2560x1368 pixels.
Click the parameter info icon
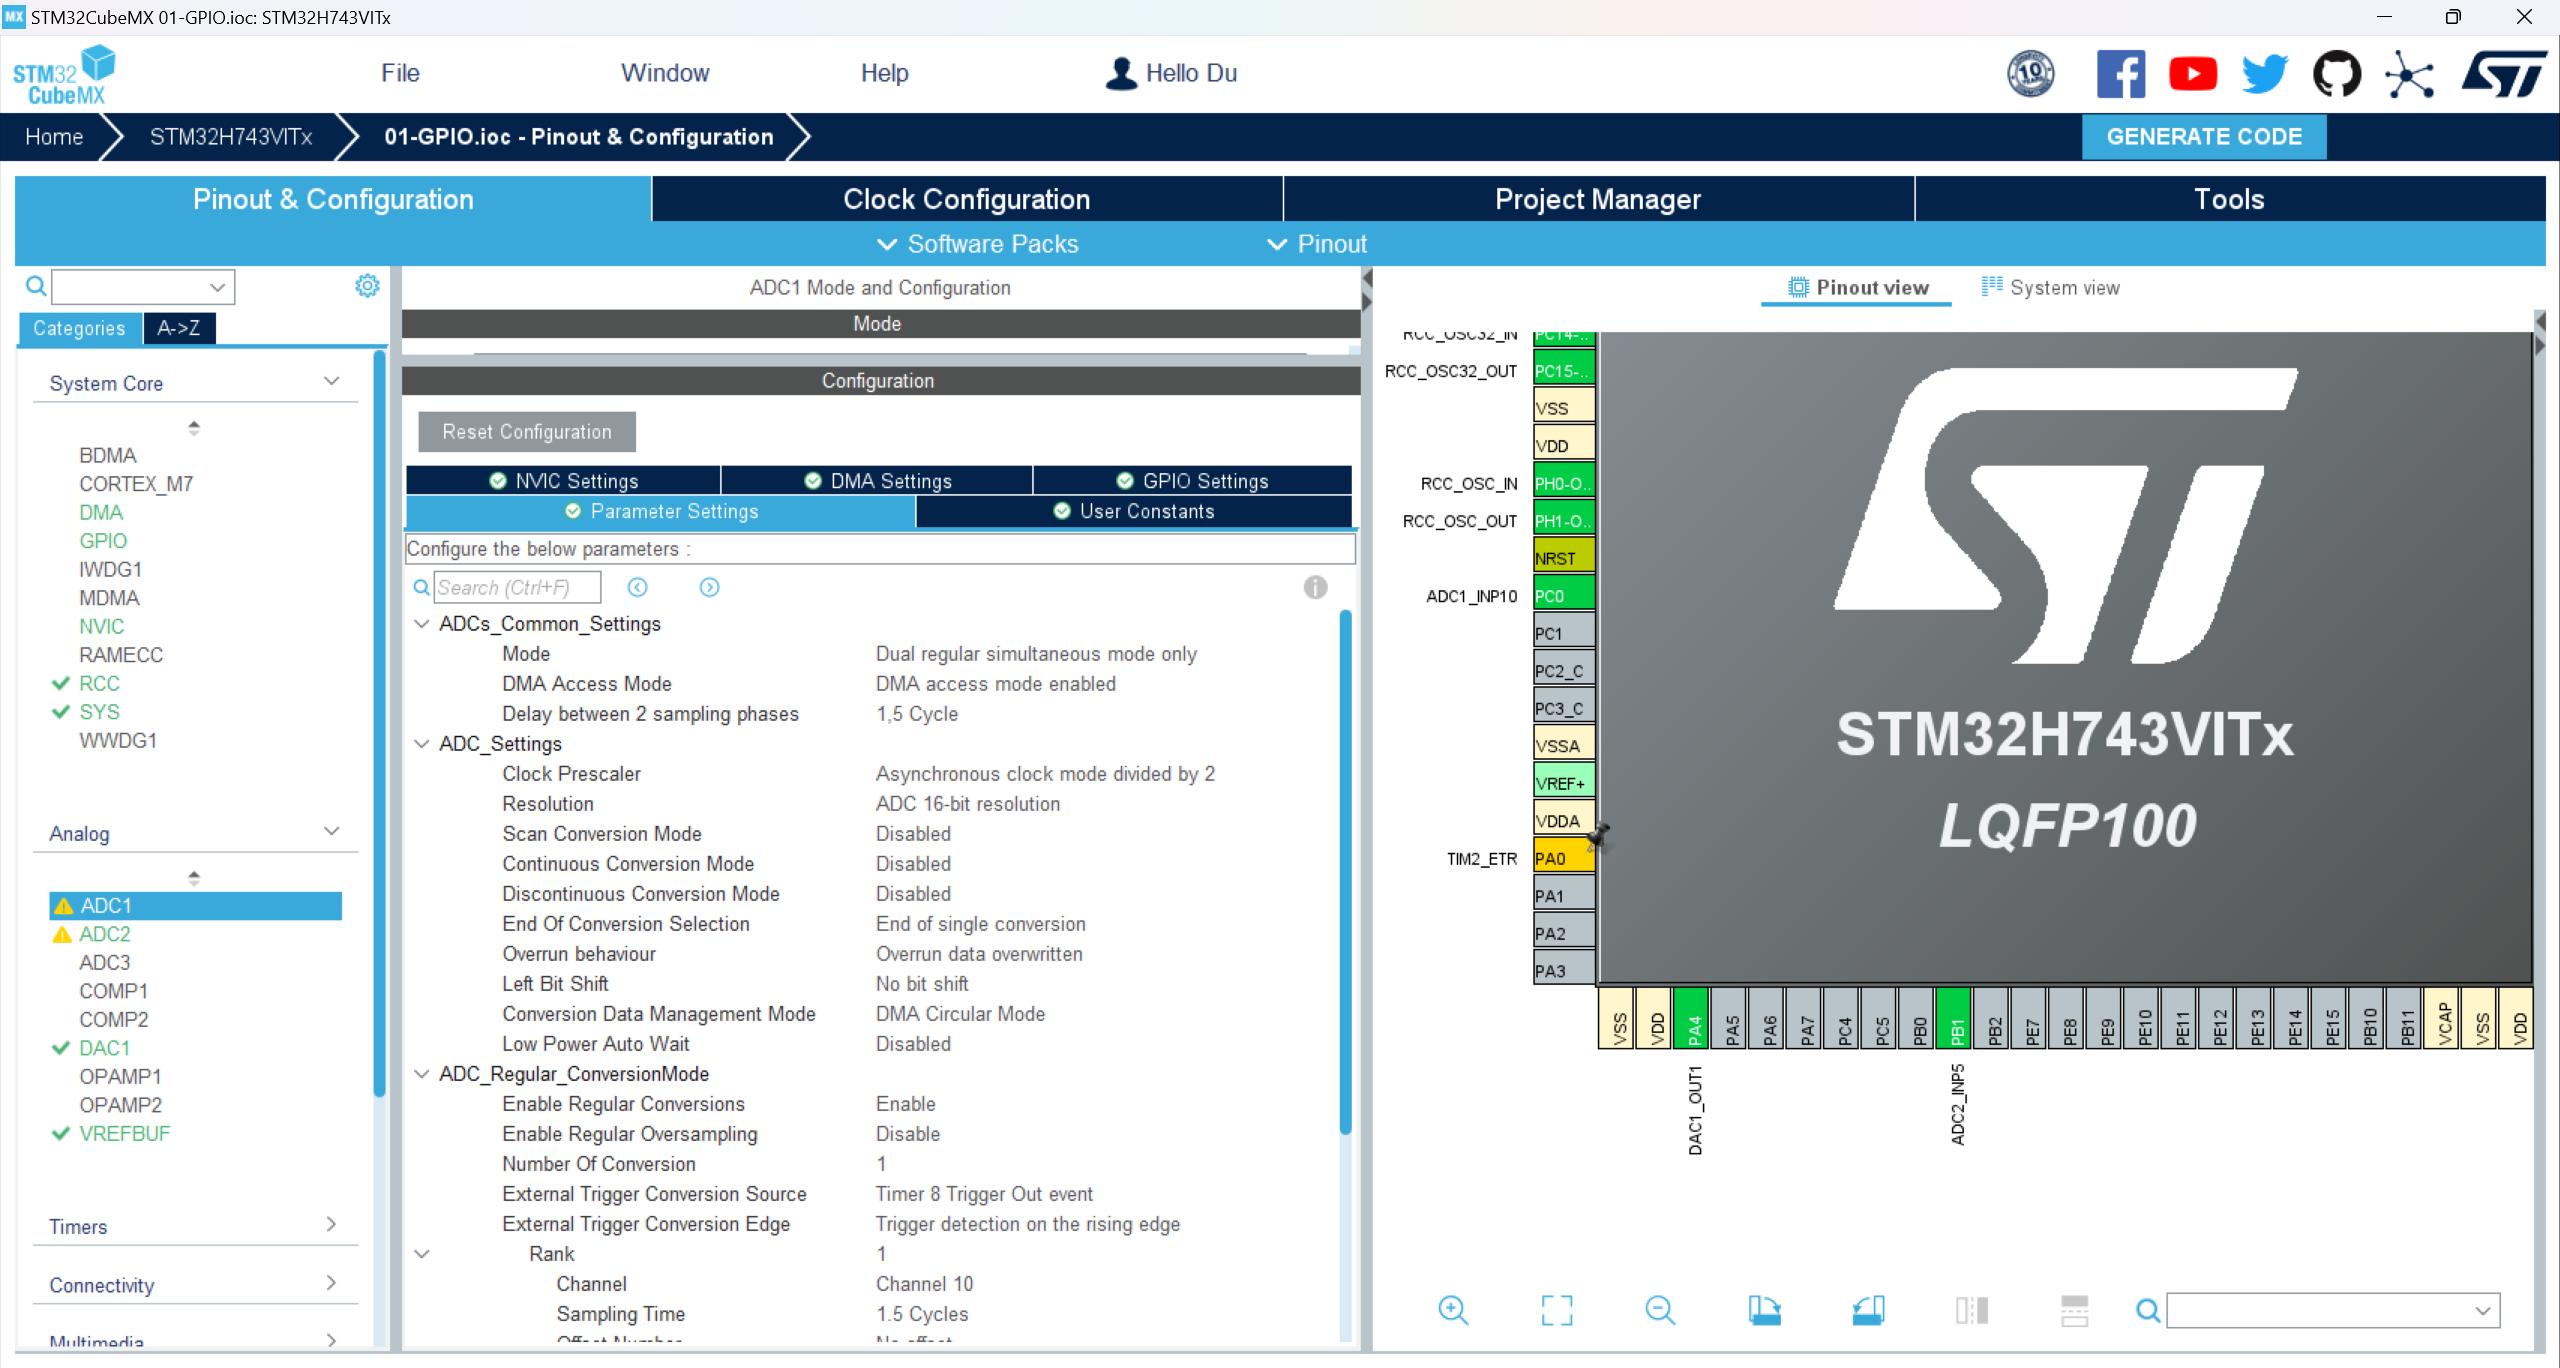point(1315,588)
